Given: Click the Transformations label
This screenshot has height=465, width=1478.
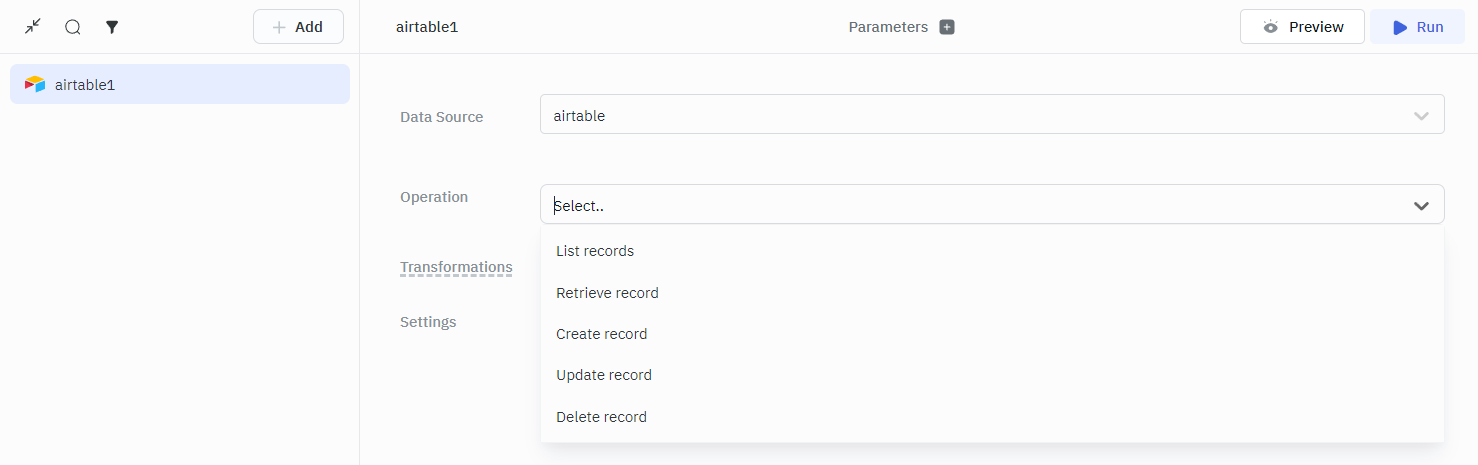Looking at the screenshot, I should point(456,267).
